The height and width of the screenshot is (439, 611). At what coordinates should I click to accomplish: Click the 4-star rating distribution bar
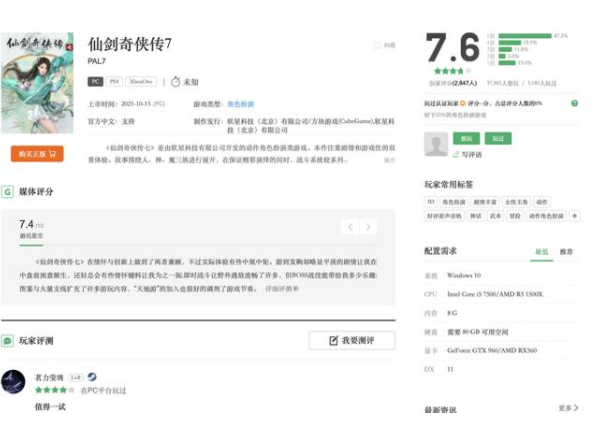[x=510, y=42]
